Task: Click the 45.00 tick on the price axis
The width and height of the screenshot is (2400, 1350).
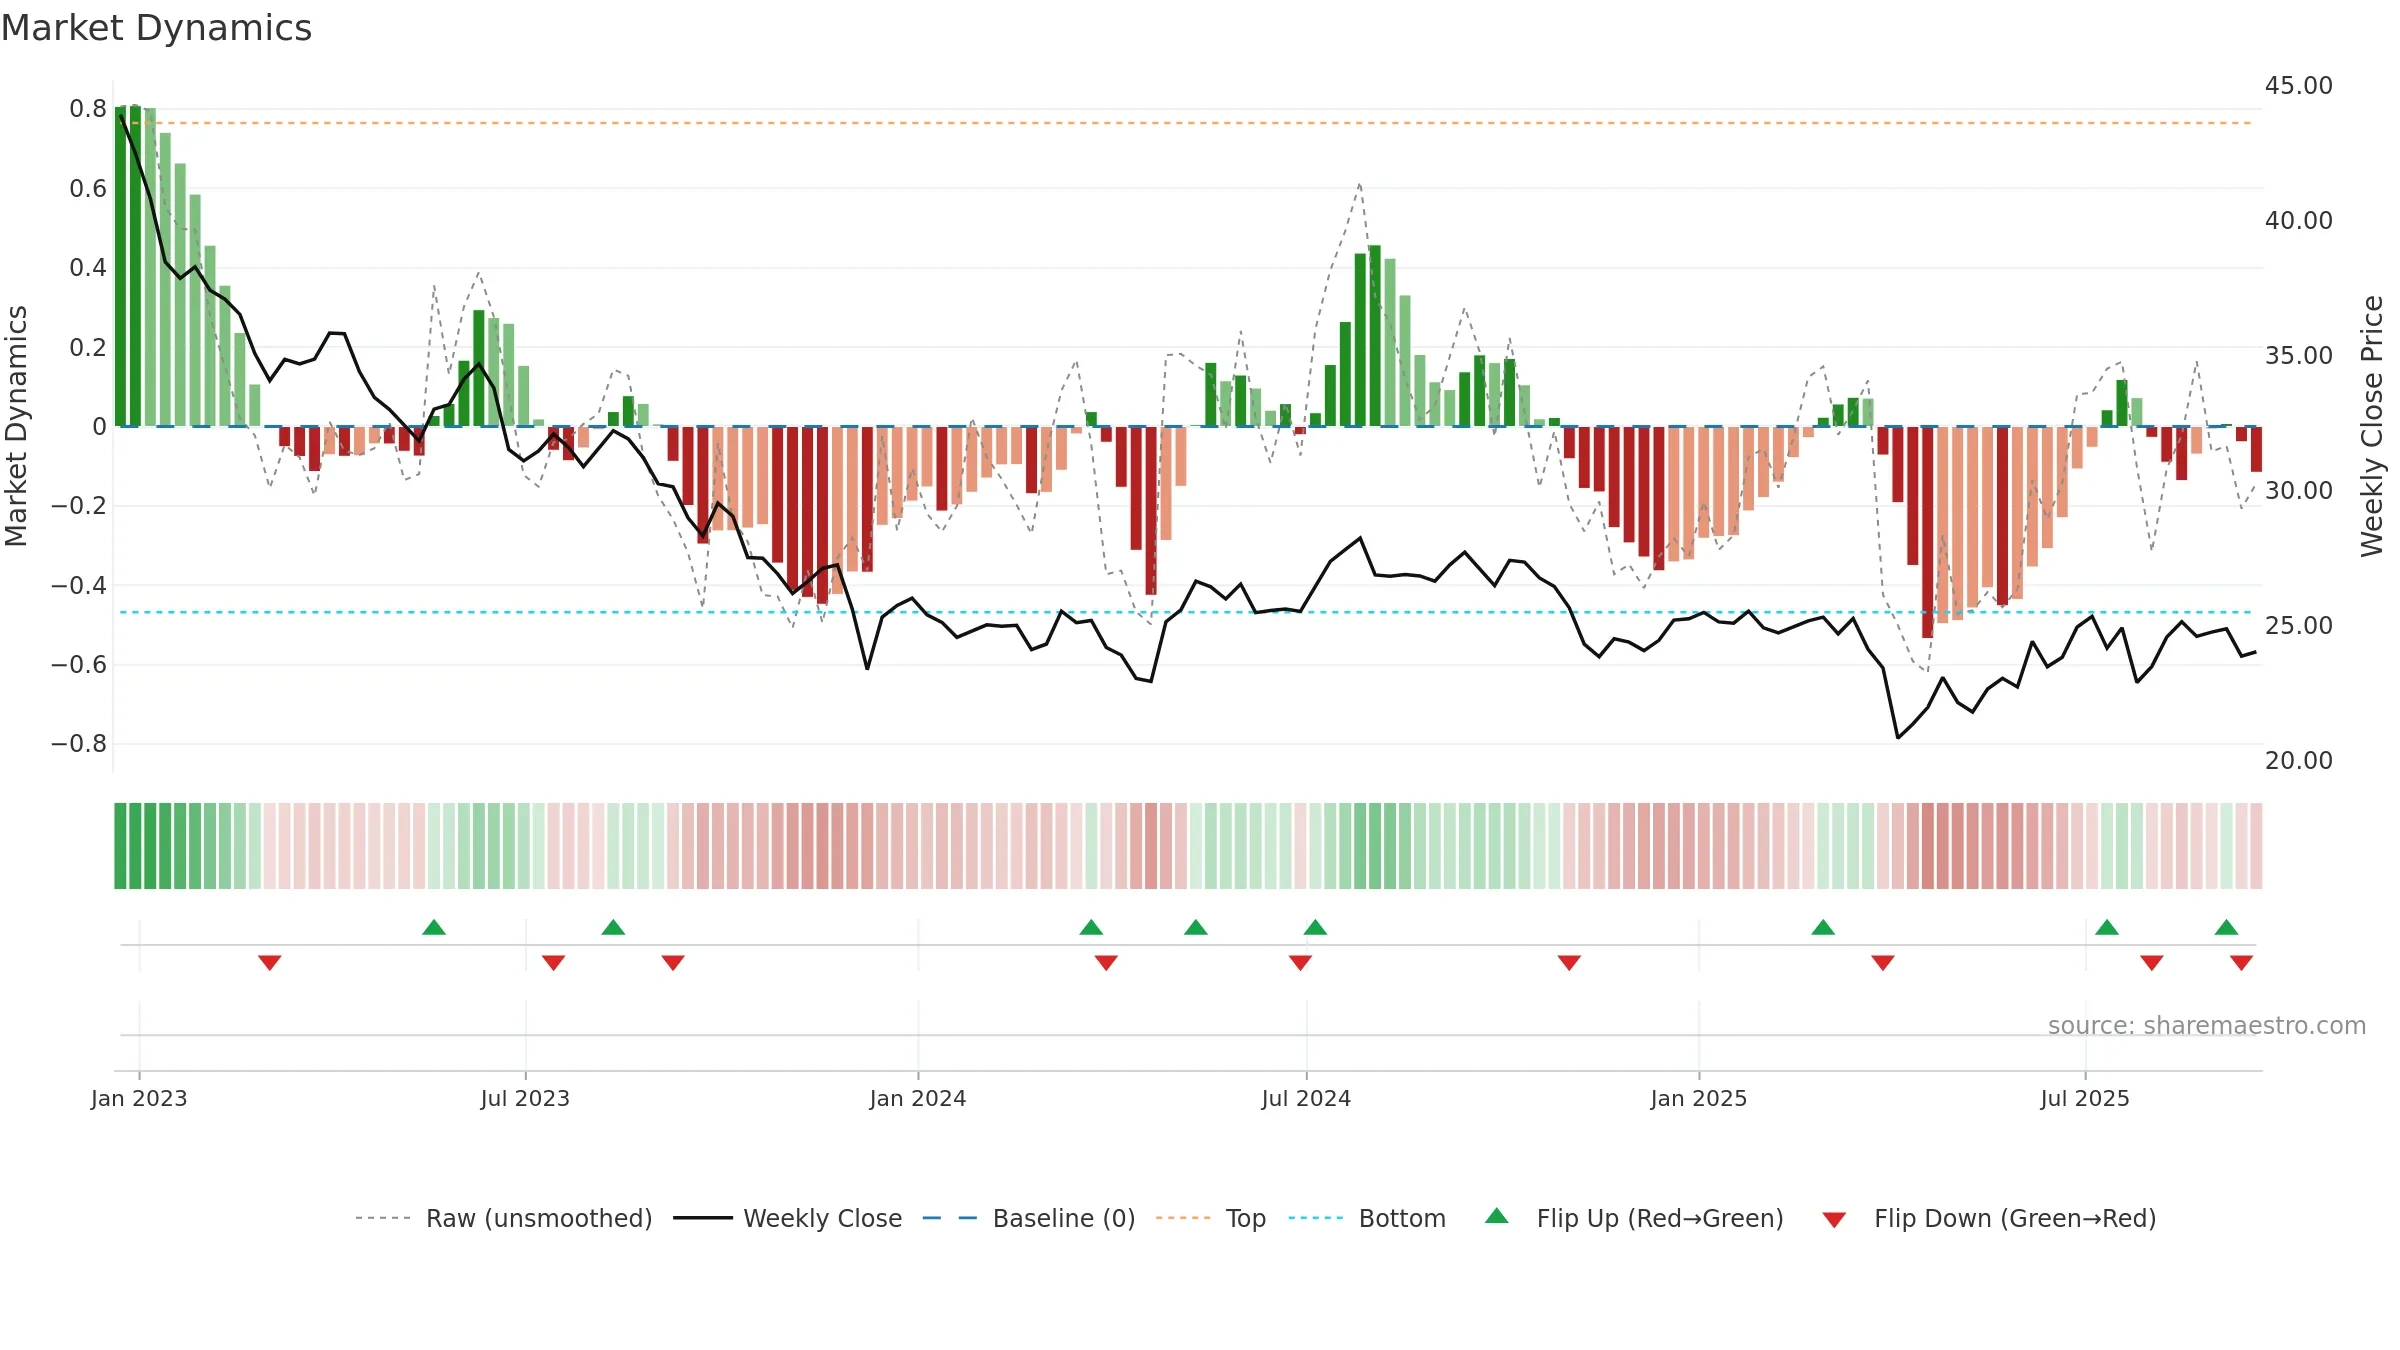Action: pos(2299,85)
